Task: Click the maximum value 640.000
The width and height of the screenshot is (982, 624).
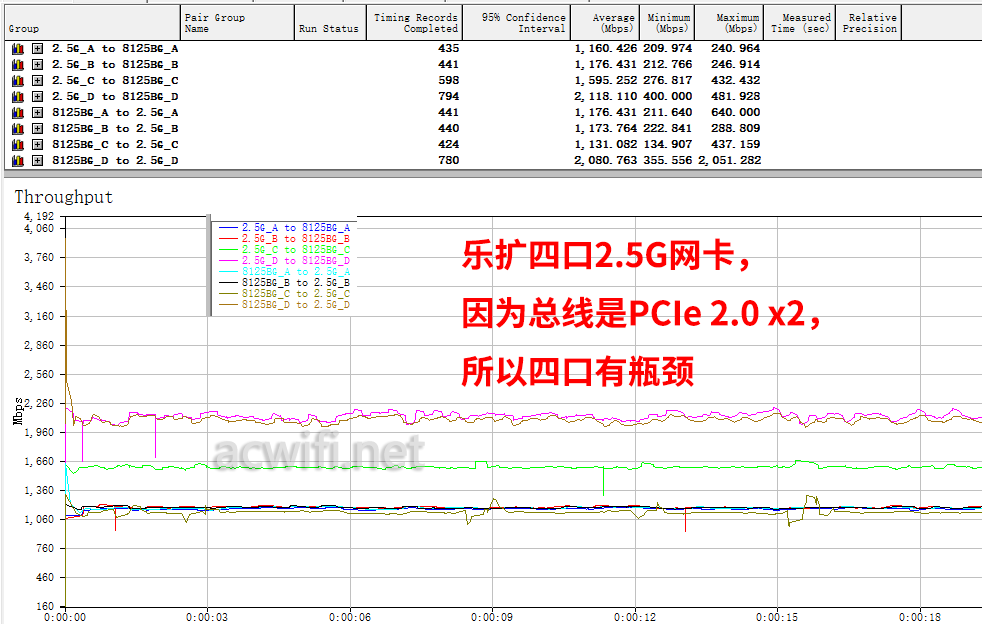Action: point(736,113)
